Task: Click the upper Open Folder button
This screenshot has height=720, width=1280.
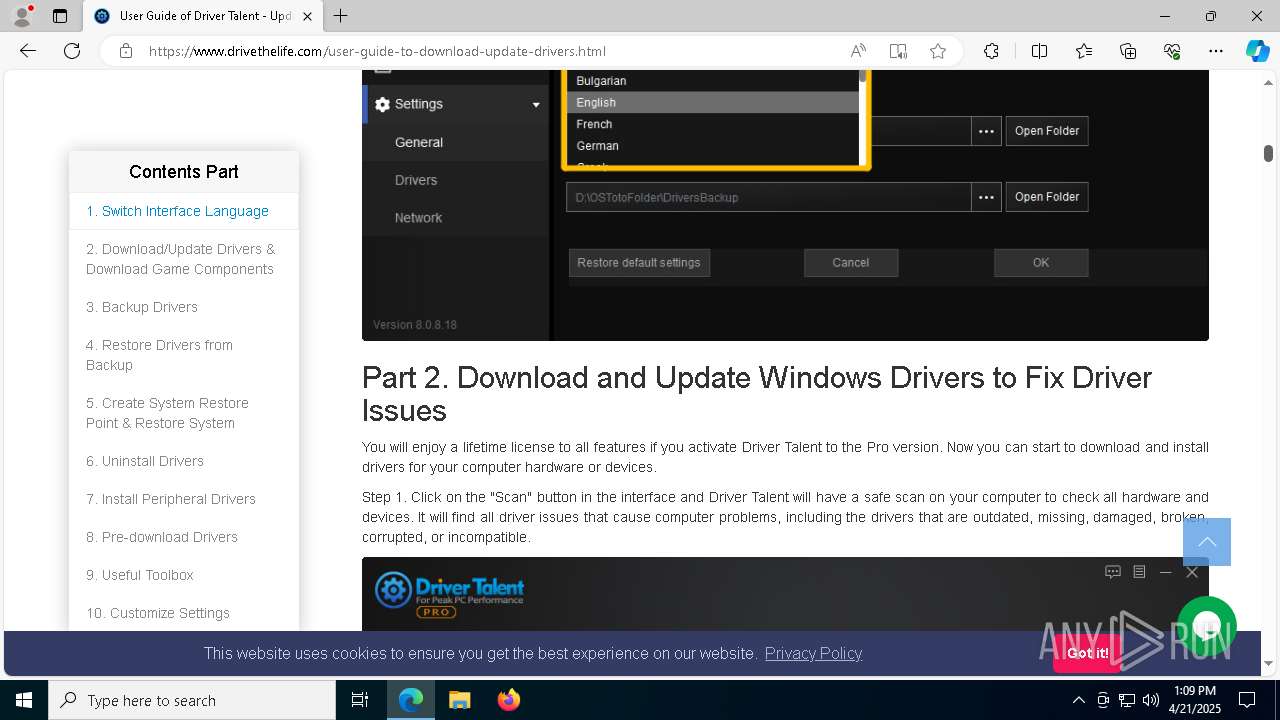Action: pyautogui.click(x=1047, y=131)
